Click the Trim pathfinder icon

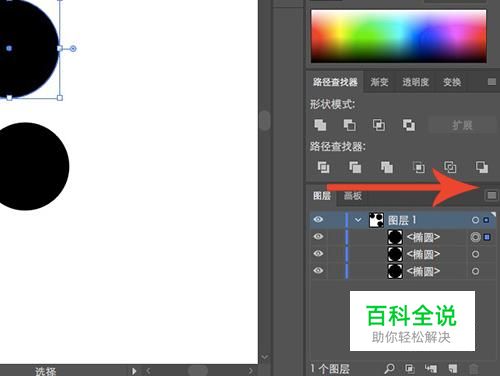[x=355, y=167]
